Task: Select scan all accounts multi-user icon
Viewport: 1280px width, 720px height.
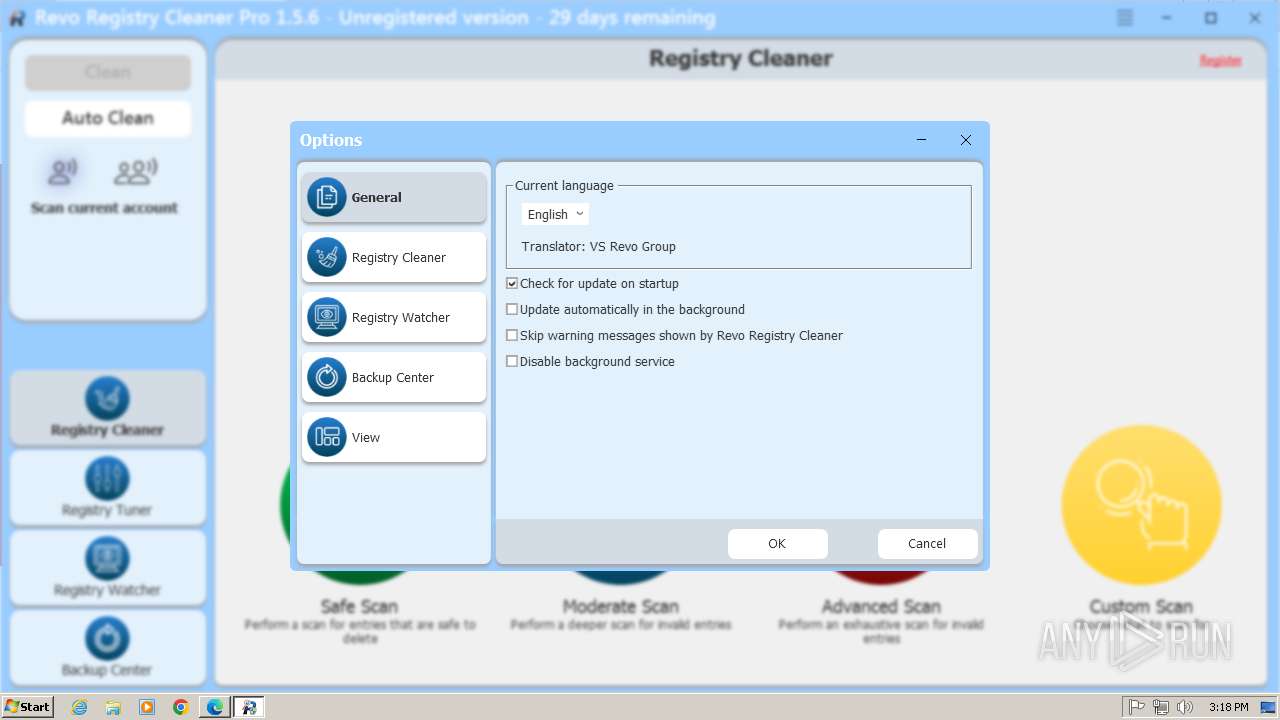Action: tap(135, 172)
